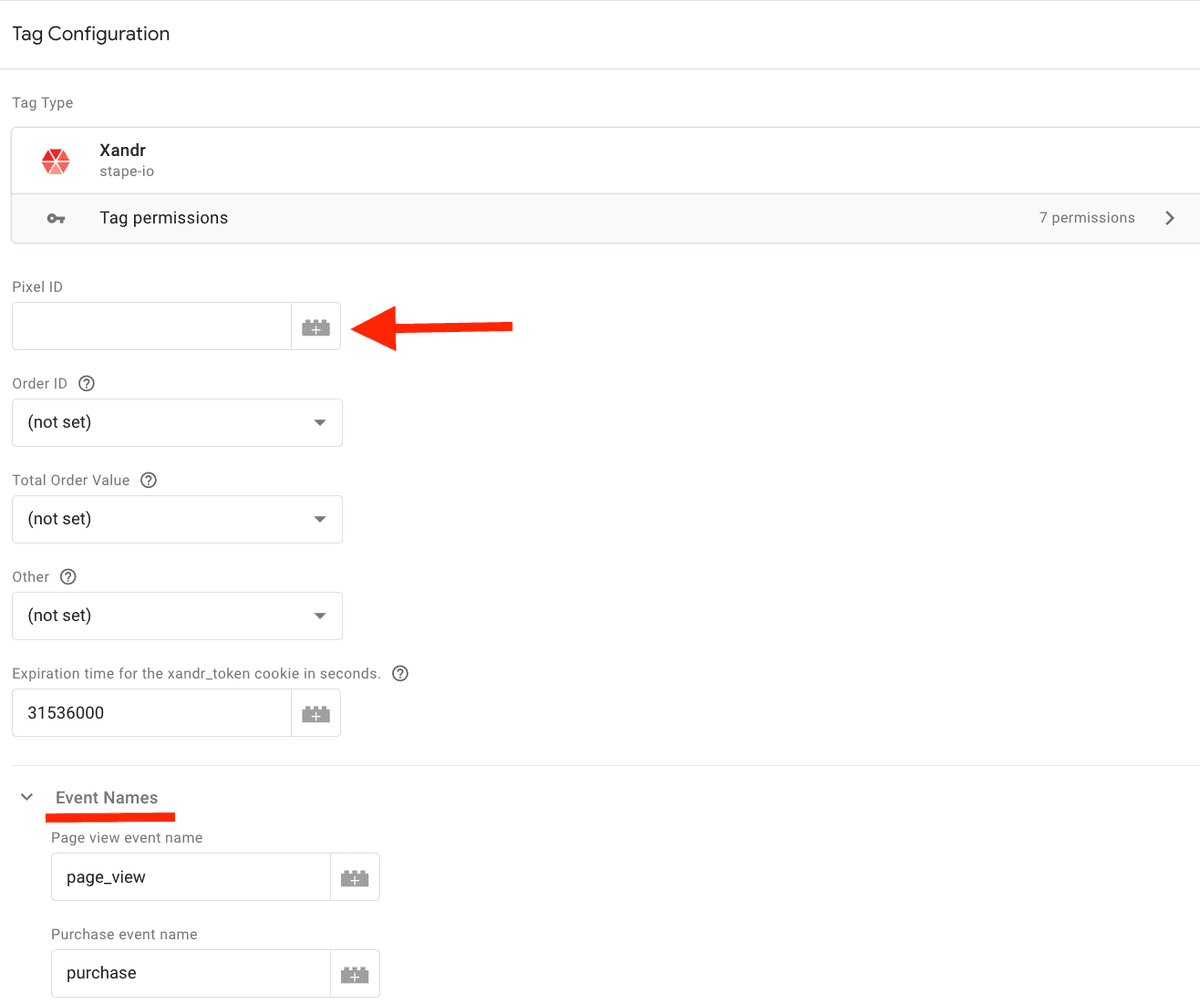This screenshot has width=1200, height=1005.
Task: Open the variable picker for Pixel ID
Action: click(x=316, y=326)
